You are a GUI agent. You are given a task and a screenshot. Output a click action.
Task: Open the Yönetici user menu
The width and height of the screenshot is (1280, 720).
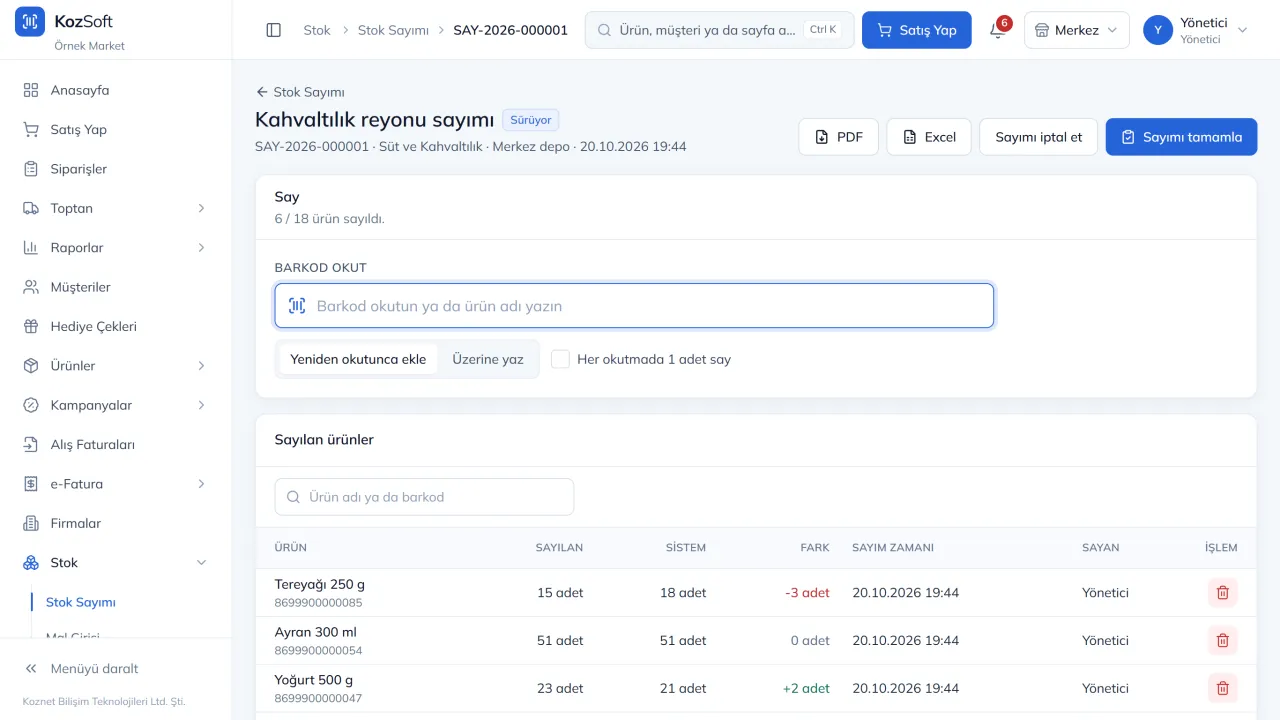pos(1196,30)
